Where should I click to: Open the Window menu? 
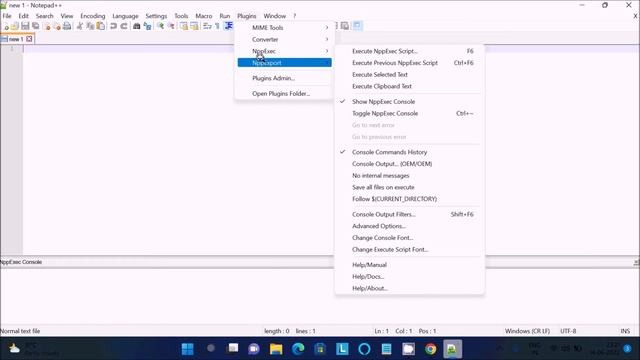coord(275,16)
